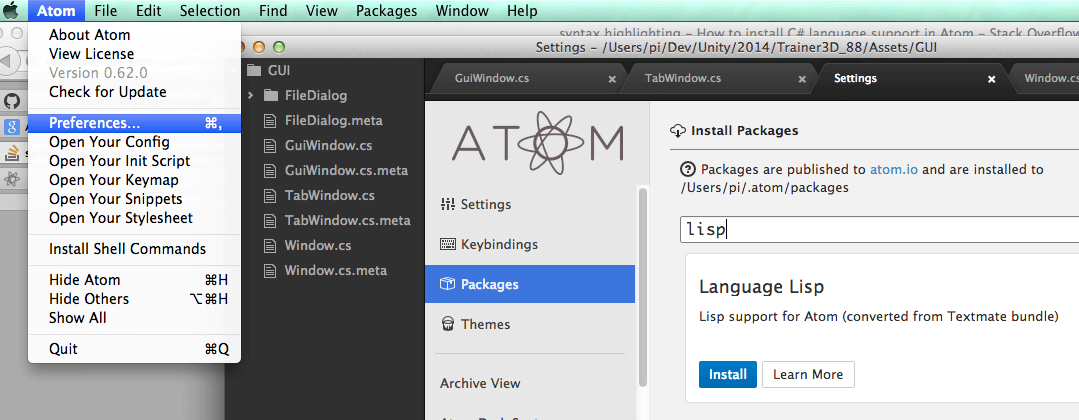Close the Settings tab
The width and height of the screenshot is (1079, 420).
pyautogui.click(x=992, y=78)
